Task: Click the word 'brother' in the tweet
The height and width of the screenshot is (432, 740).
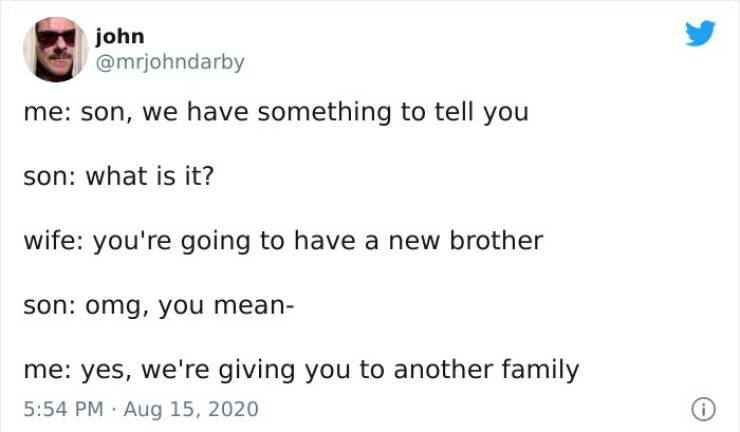Action: (496, 240)
